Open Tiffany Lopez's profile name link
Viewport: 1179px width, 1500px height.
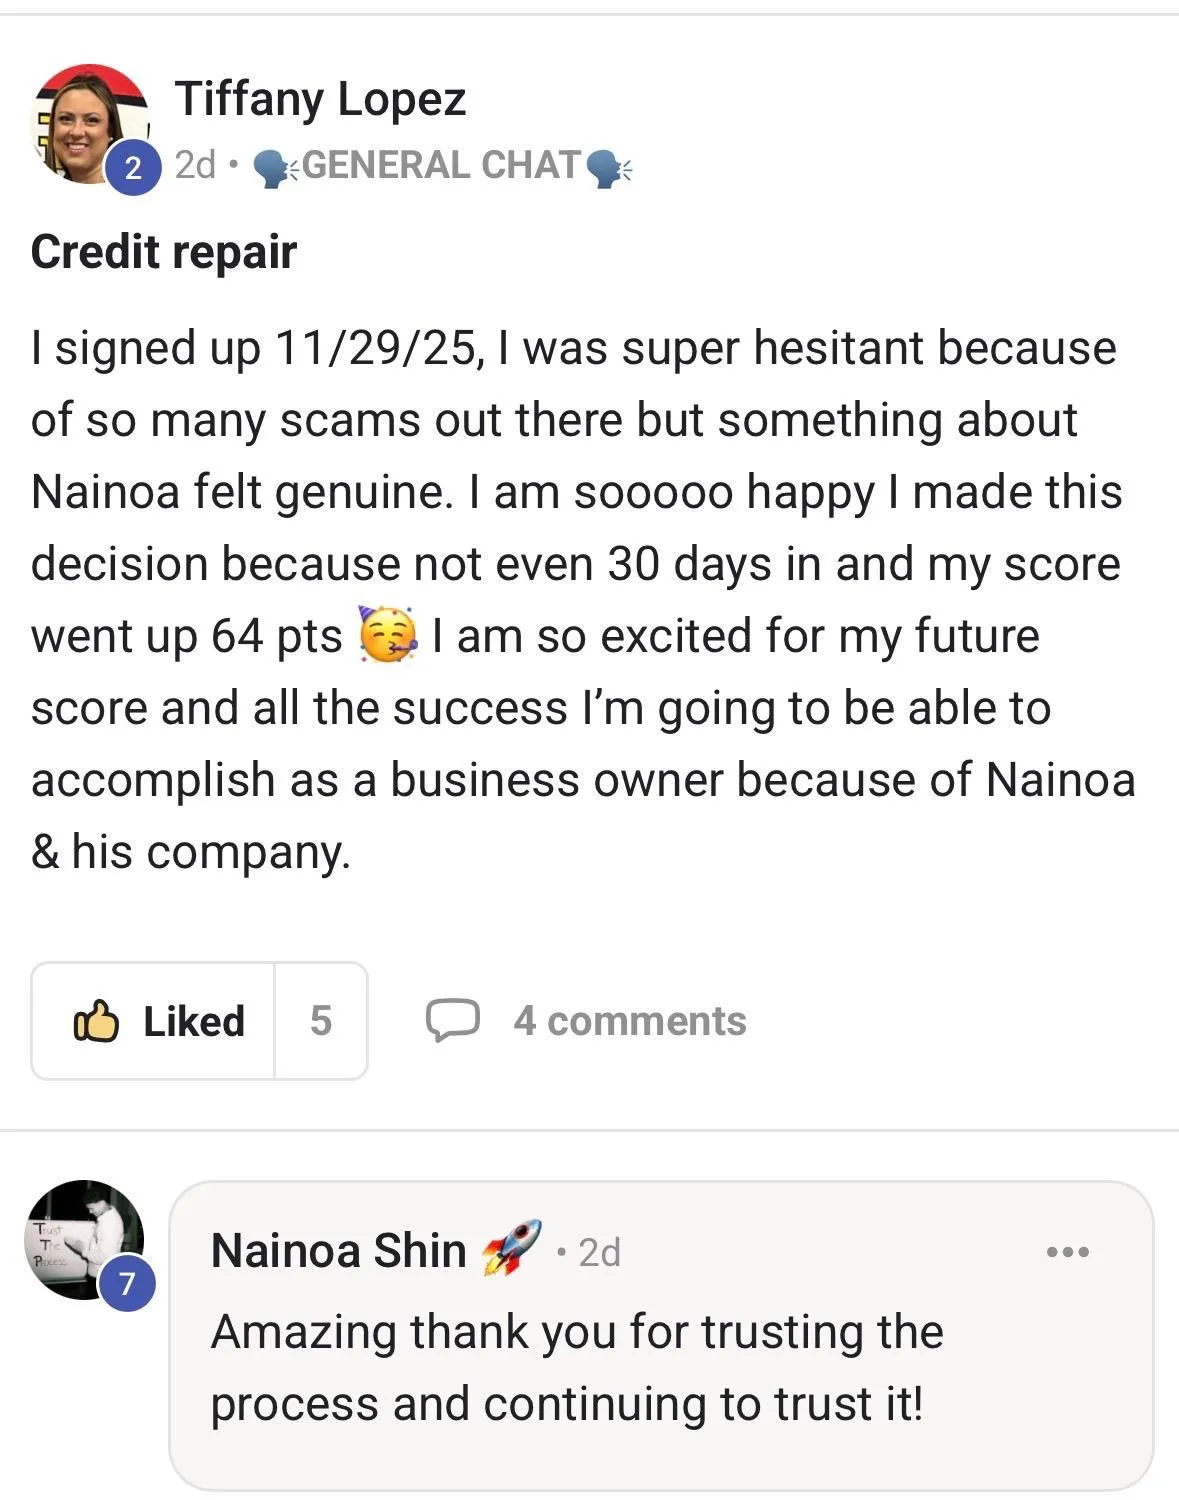(x=320, y=100)
